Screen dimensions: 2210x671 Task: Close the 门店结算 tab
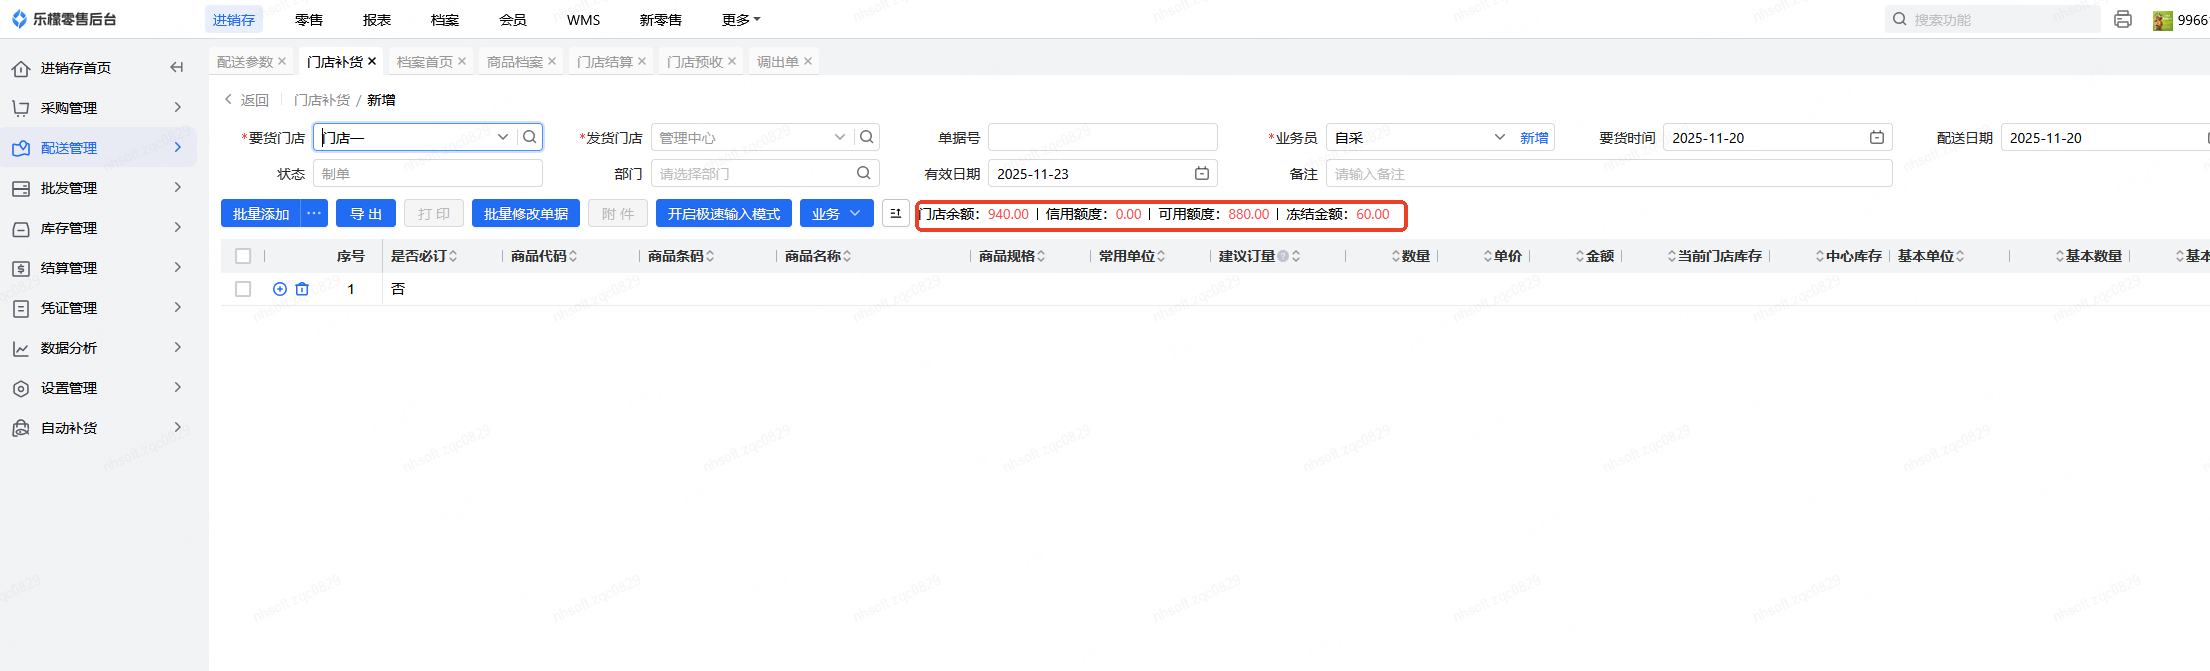(642, 61)
